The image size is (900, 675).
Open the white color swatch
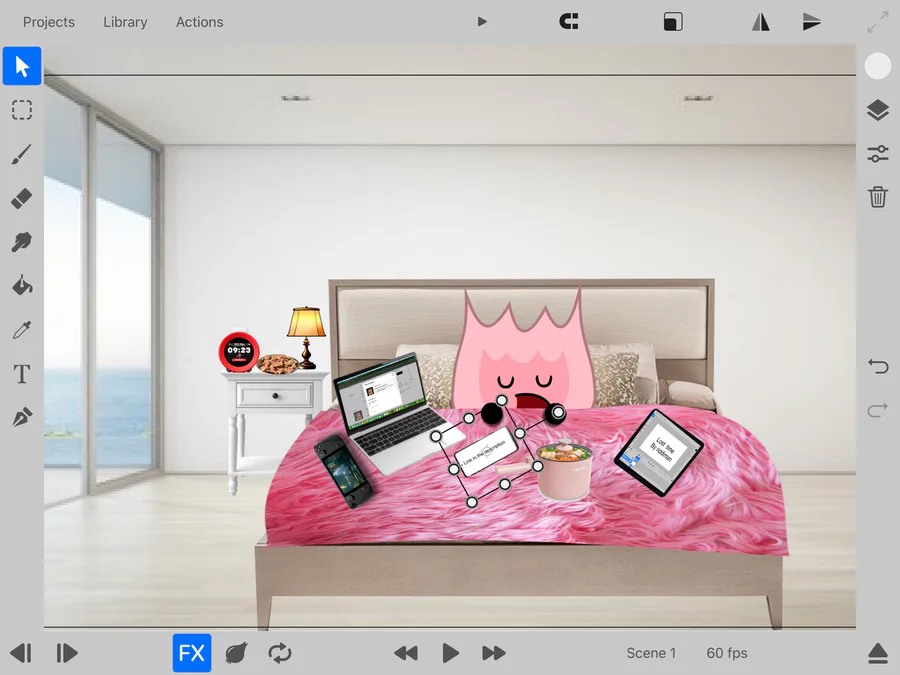(878, 66)
